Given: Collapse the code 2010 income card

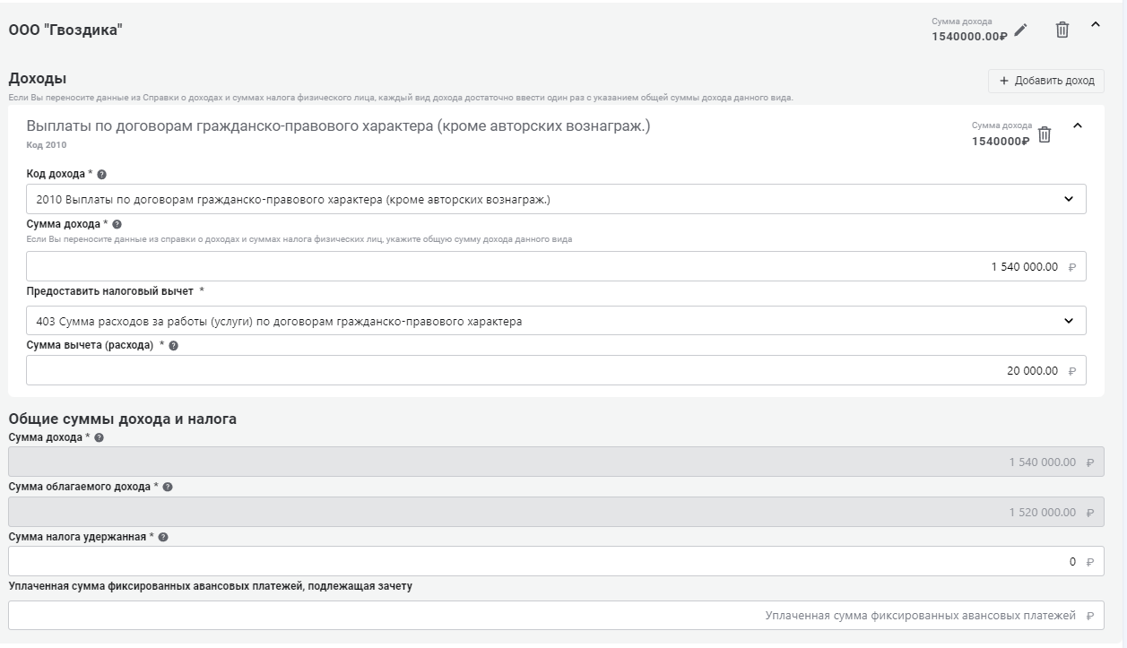Looking at the screenshot, I should click(x=1077, y=126).
